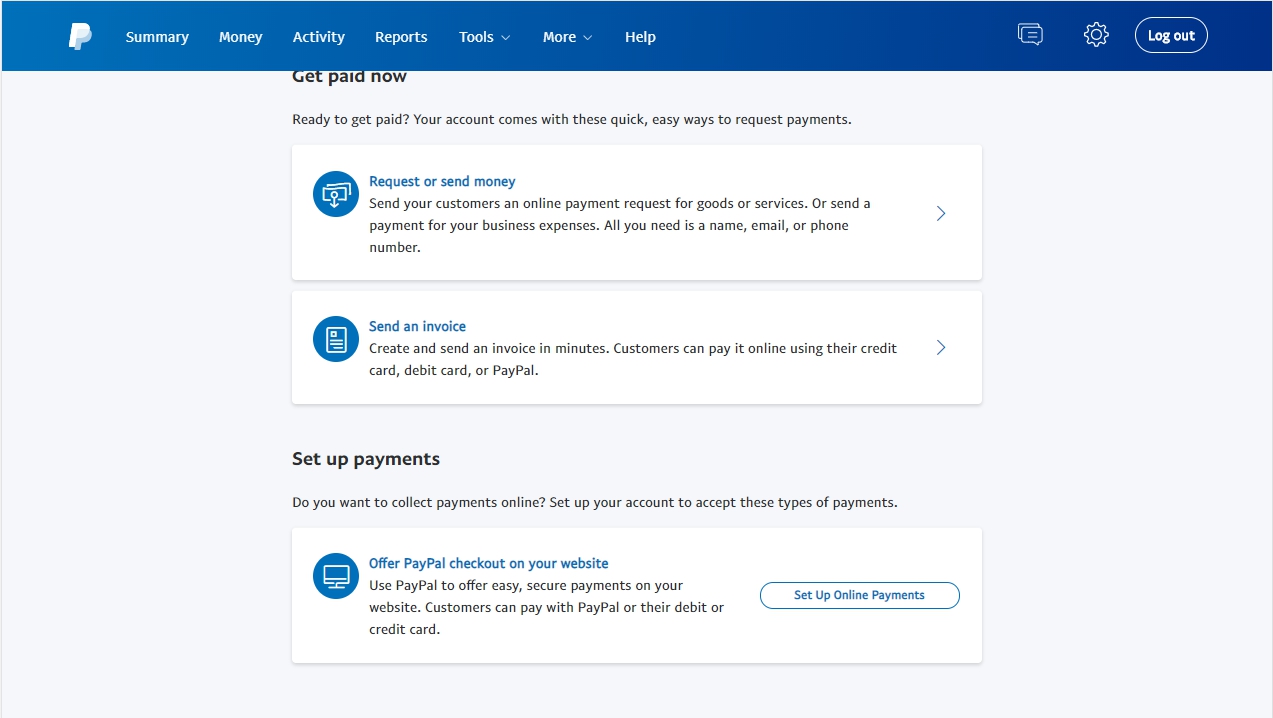1273x718 pixels.
Task: Open the Reports section
Action: click(x=401, y=36)
